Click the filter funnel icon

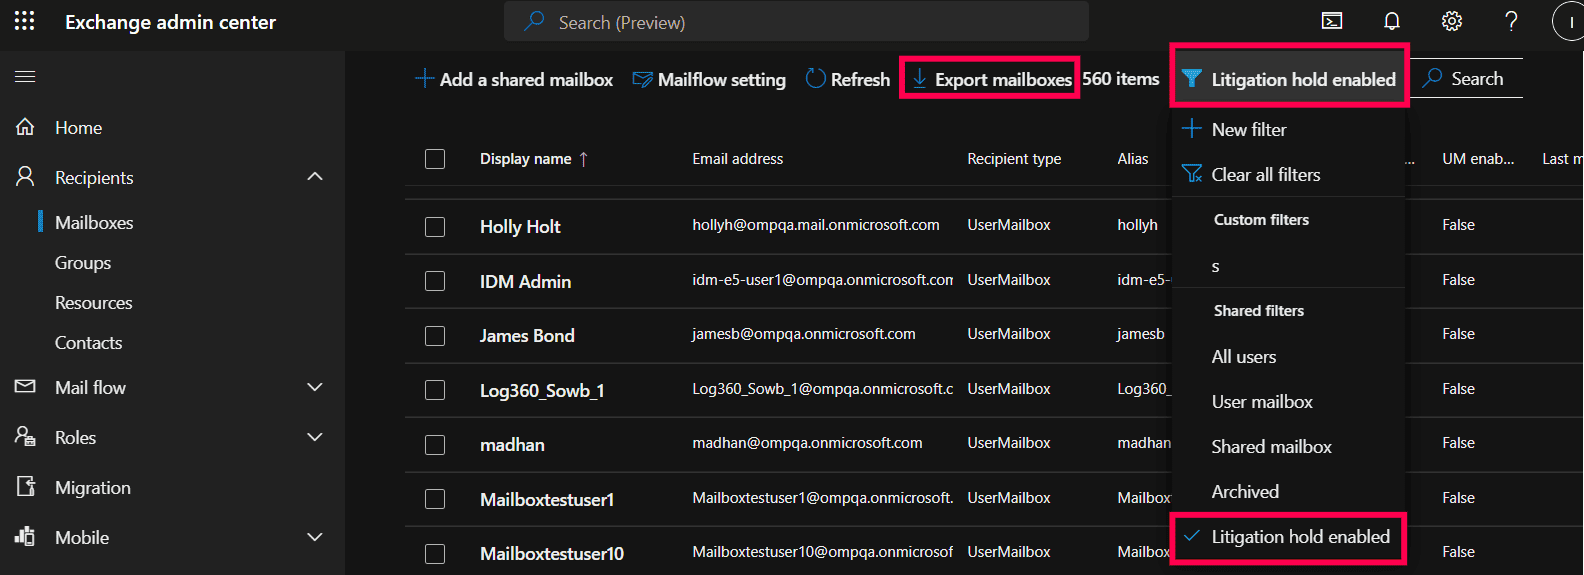point(1192,78)
